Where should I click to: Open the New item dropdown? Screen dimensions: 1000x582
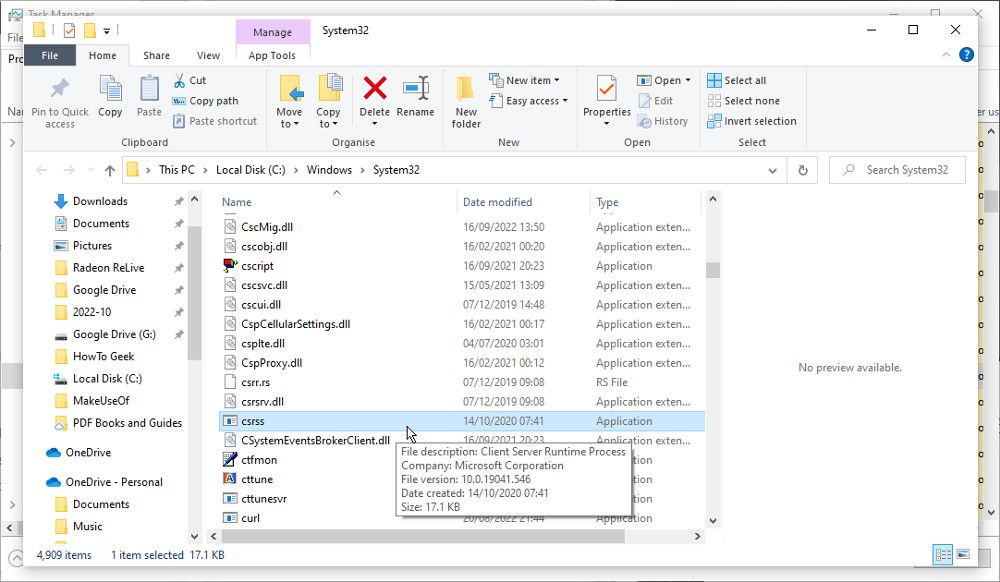click(524, 80)
